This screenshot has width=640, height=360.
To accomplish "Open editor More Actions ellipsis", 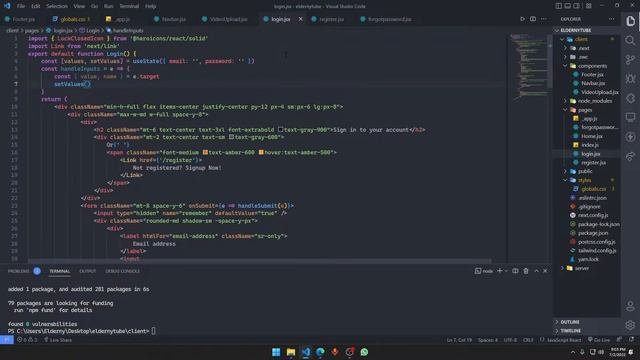I will tap(543, 19).
